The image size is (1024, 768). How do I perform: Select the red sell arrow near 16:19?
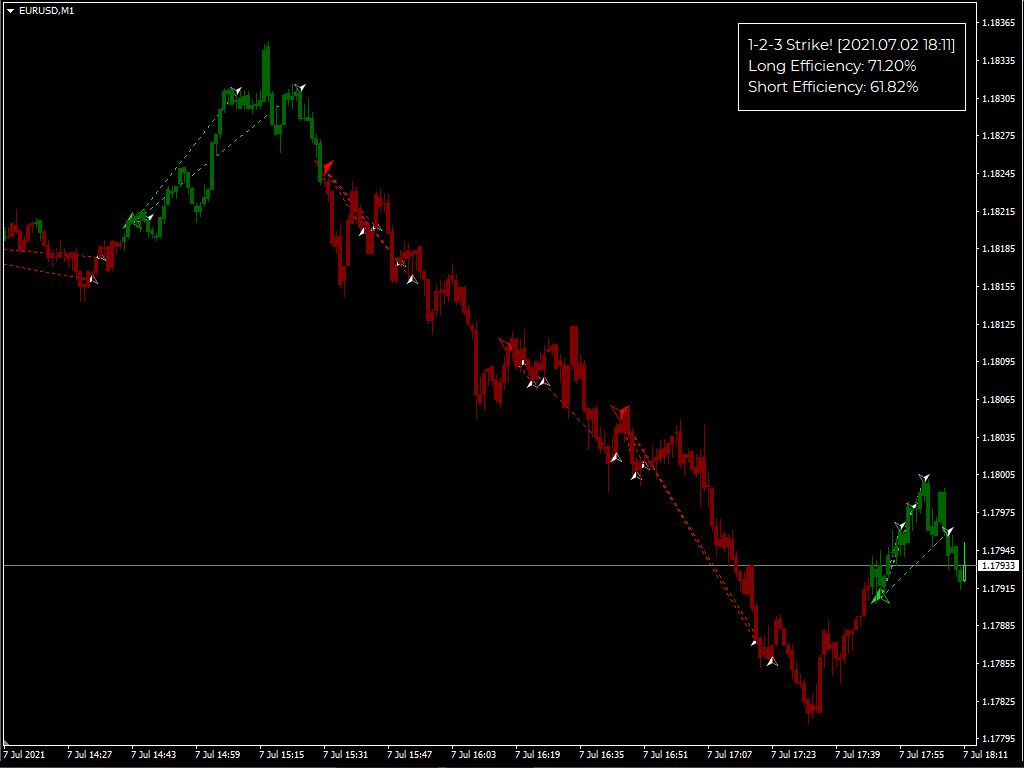[507, 344]
